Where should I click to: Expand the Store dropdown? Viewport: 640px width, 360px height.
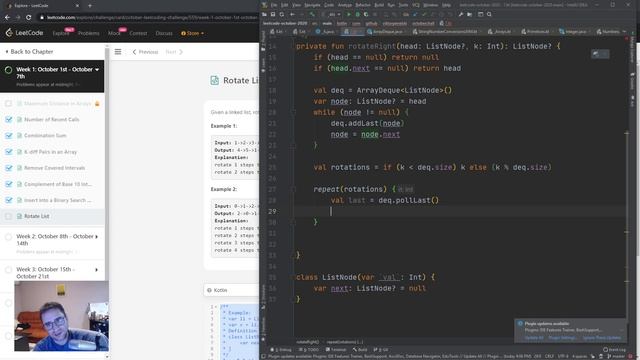point(192,33)
